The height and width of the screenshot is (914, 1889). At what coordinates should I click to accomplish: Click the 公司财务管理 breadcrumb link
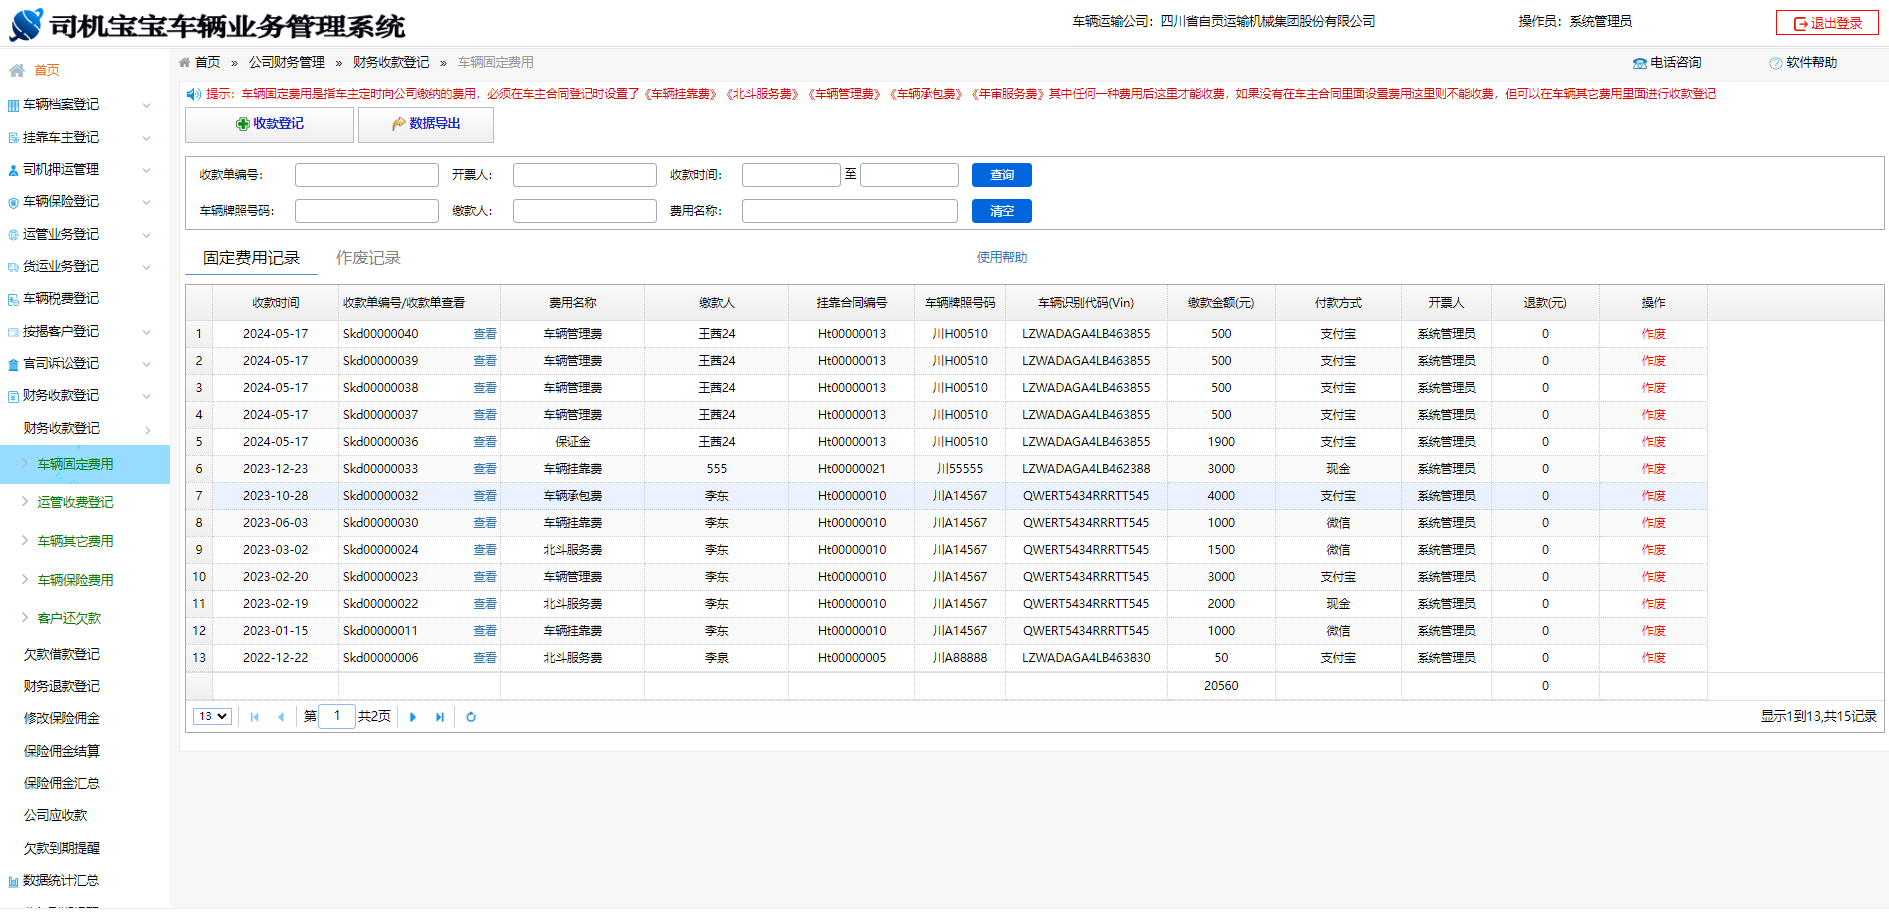point(287,62)
